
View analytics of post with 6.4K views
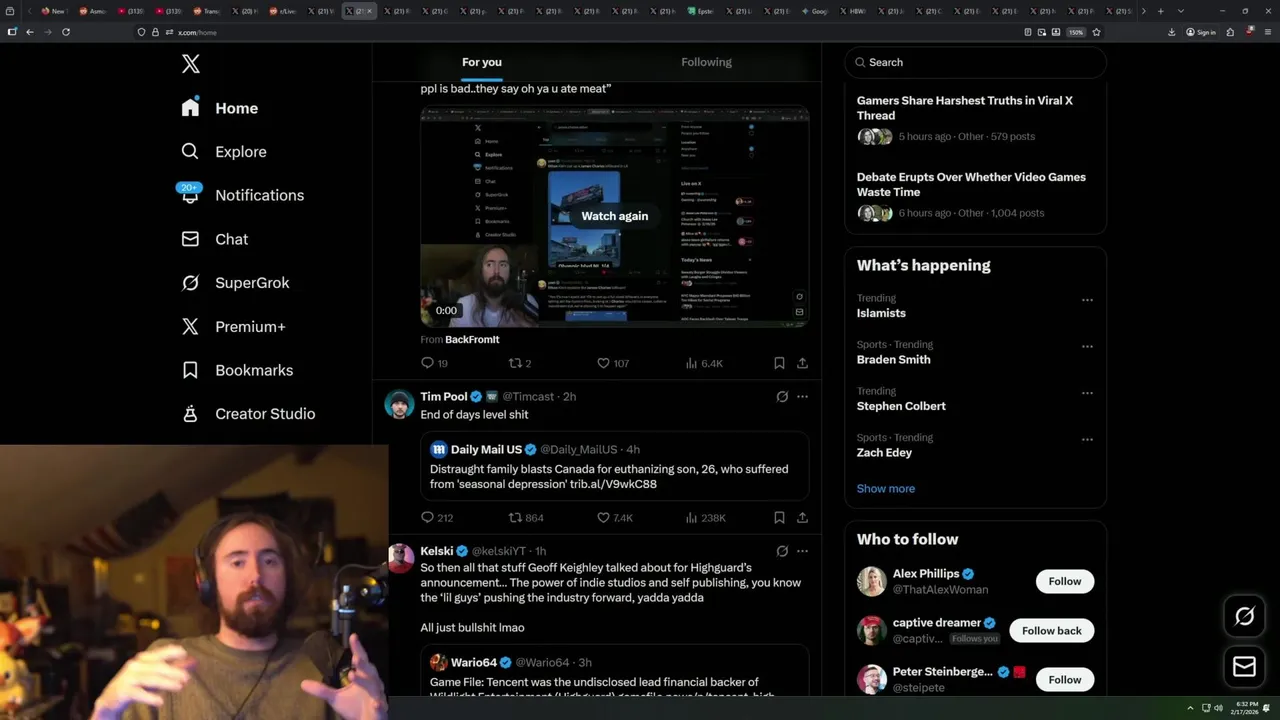(x=704, y=363)
